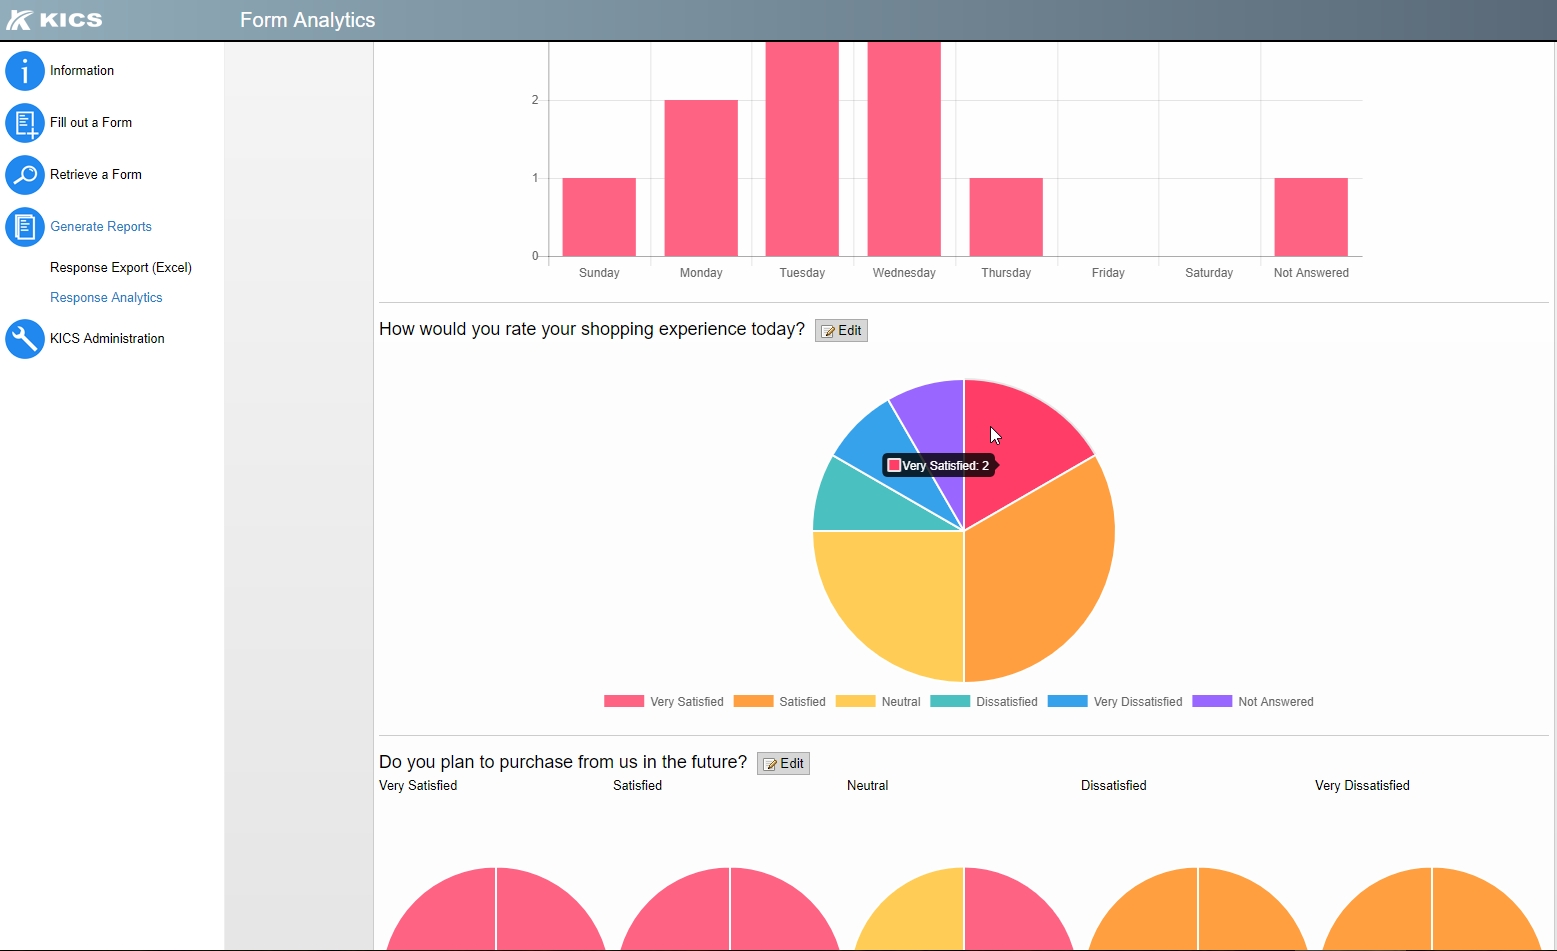The height and width of the screenshot is (951, 1557).
Task: Click the Saturday axis label
Action: [x=1209, y=273]
